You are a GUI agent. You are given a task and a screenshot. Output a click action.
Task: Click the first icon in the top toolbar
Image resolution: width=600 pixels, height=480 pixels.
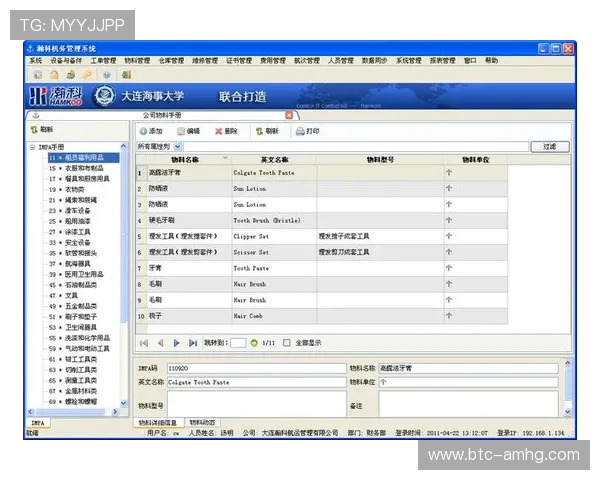pos(38,75)
